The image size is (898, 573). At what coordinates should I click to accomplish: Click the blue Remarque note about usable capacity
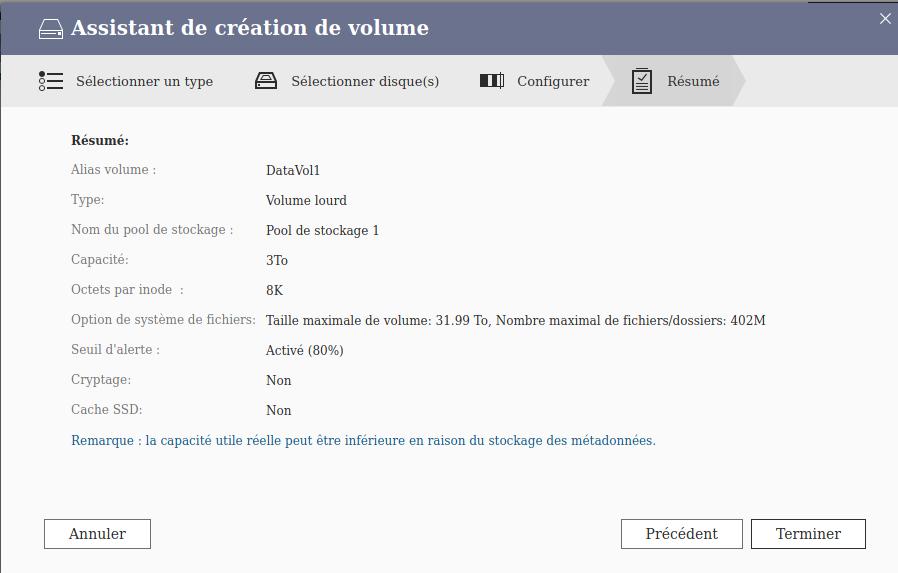pyautogui.click(x=363, y=441)
